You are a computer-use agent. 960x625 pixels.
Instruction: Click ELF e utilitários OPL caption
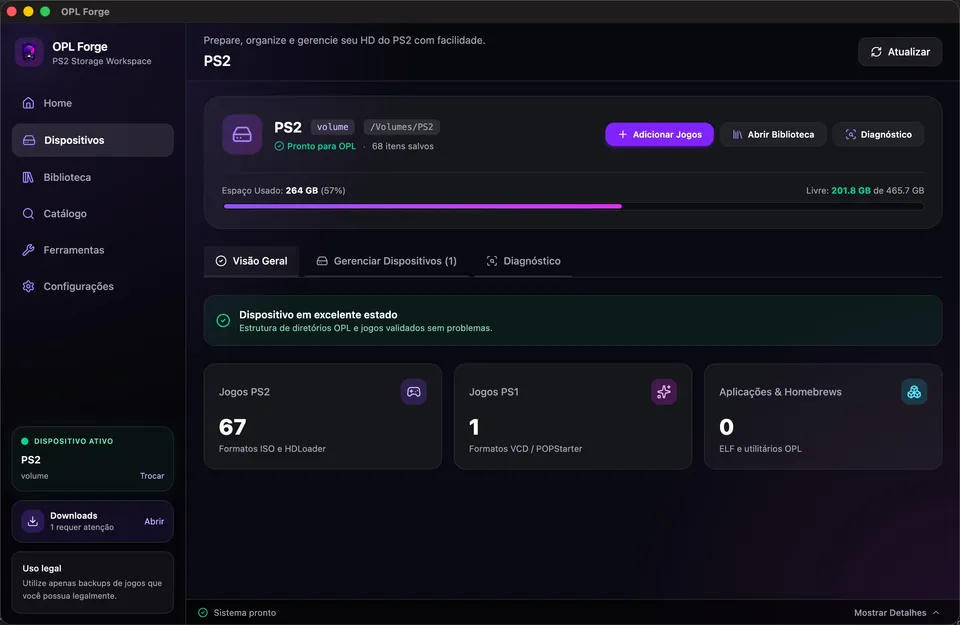[760, 449]
